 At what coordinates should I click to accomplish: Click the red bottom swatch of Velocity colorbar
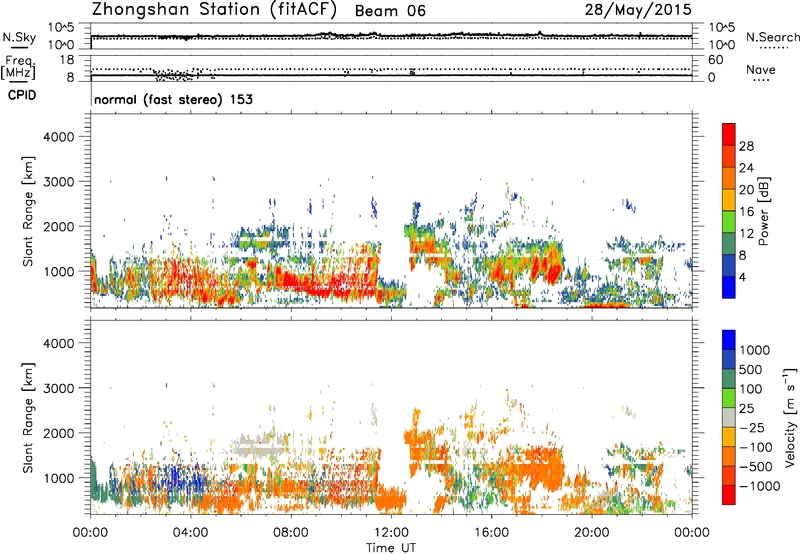(729, 495)
